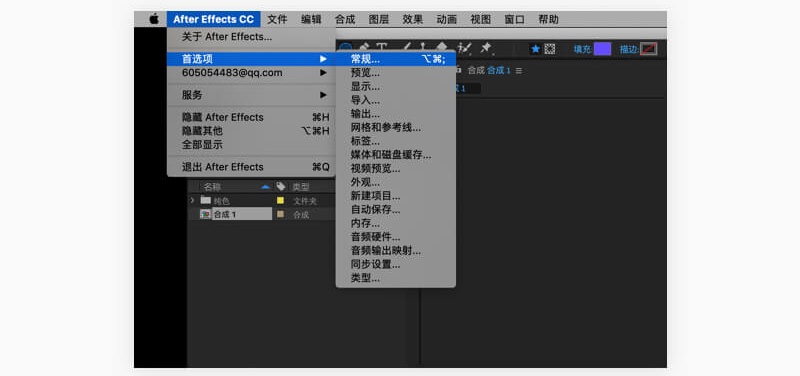Open the 描边 stroke color swatch

pos(648,49)
